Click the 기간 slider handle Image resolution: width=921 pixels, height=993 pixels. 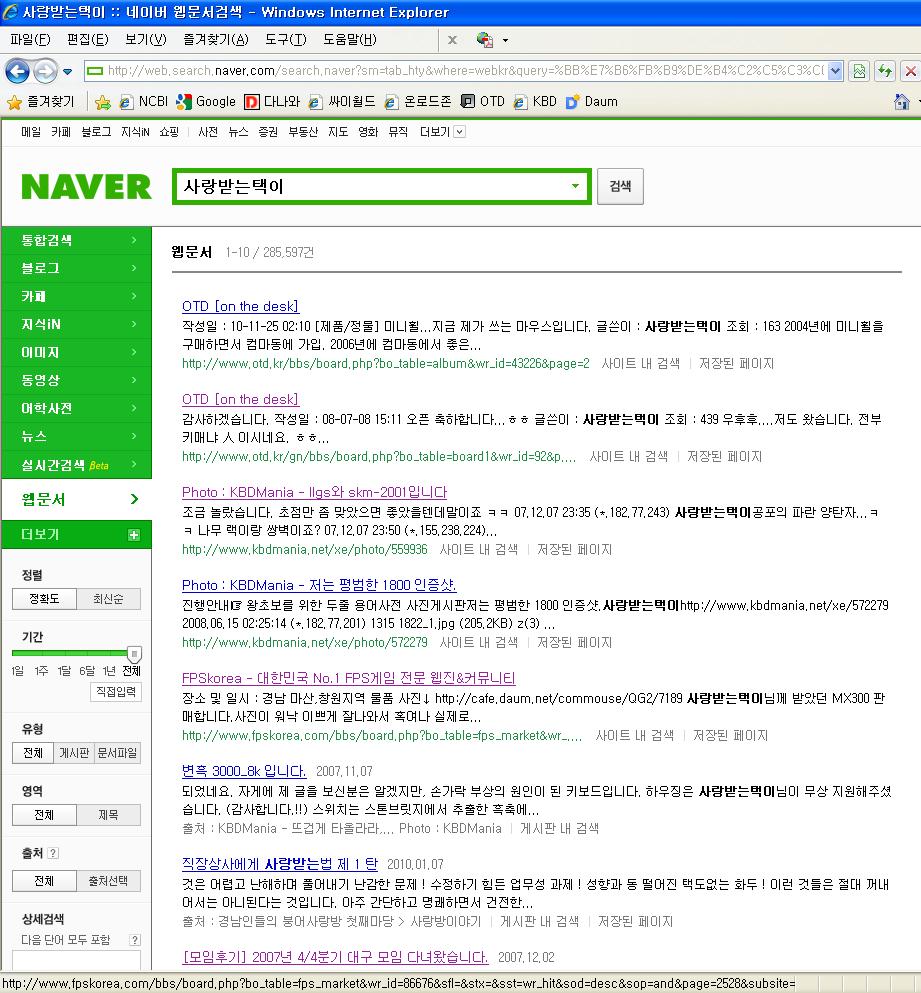(x=134, y=654)
